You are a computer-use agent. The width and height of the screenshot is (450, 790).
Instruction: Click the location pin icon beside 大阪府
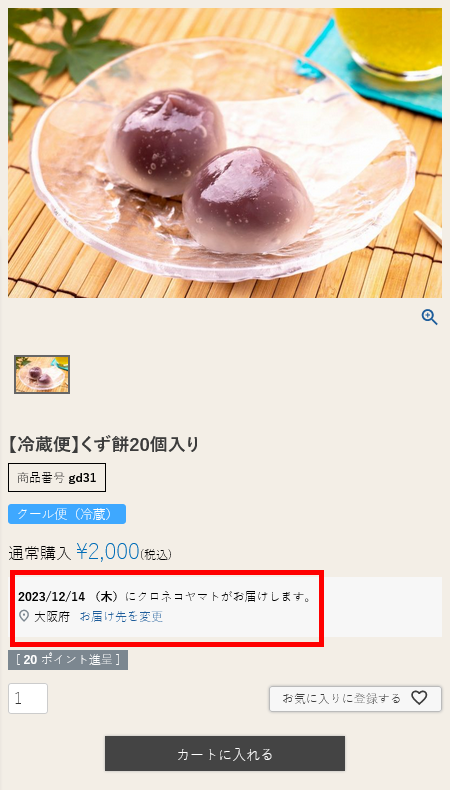[x=24, y=616]
